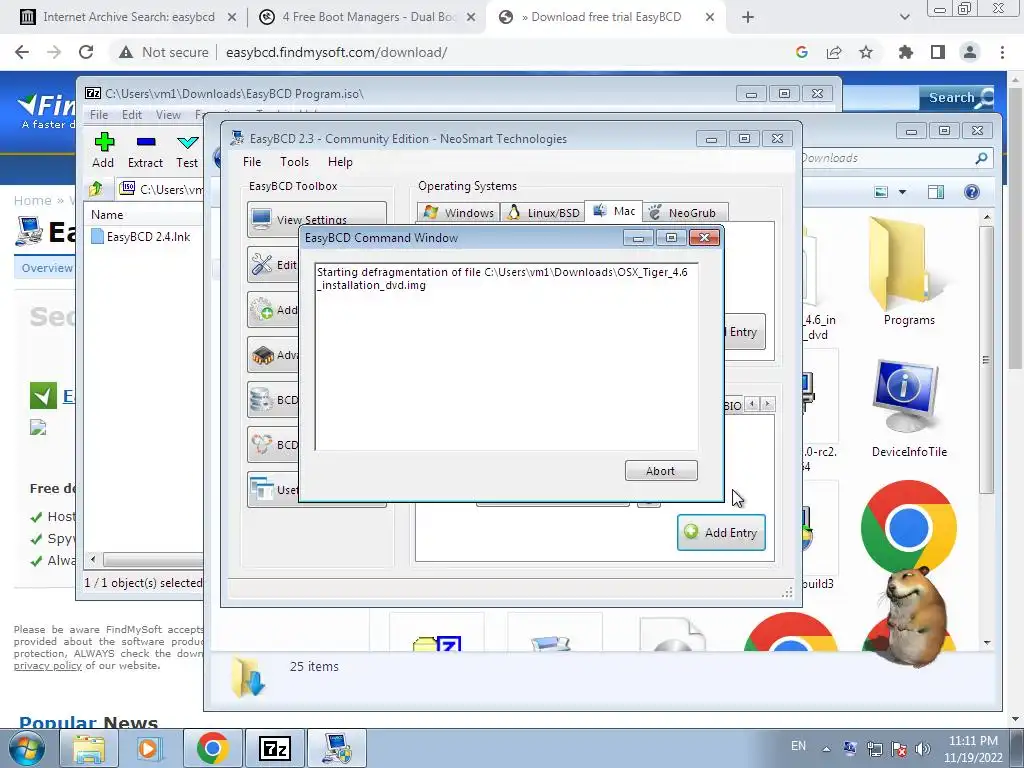Switch to the Linux/BSD tab
The height and width of the screenshot is (768, 1024).
[x=543, y=213]
